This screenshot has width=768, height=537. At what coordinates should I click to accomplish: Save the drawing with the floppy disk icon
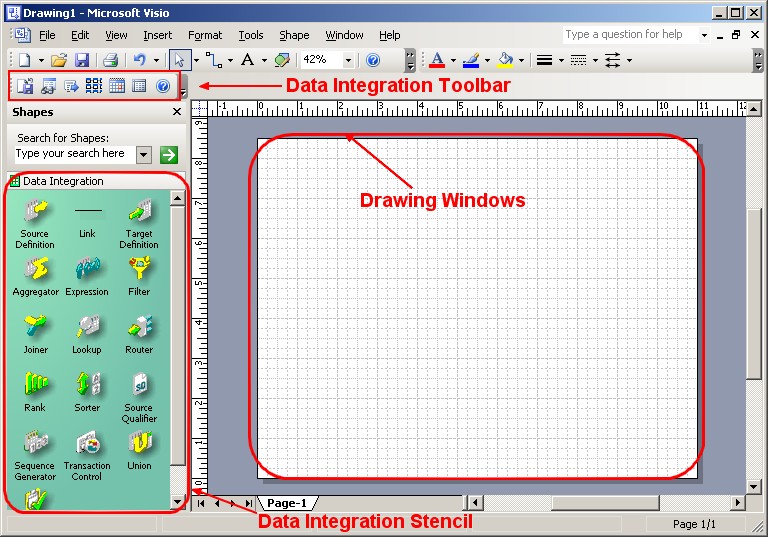coord(81,60)
